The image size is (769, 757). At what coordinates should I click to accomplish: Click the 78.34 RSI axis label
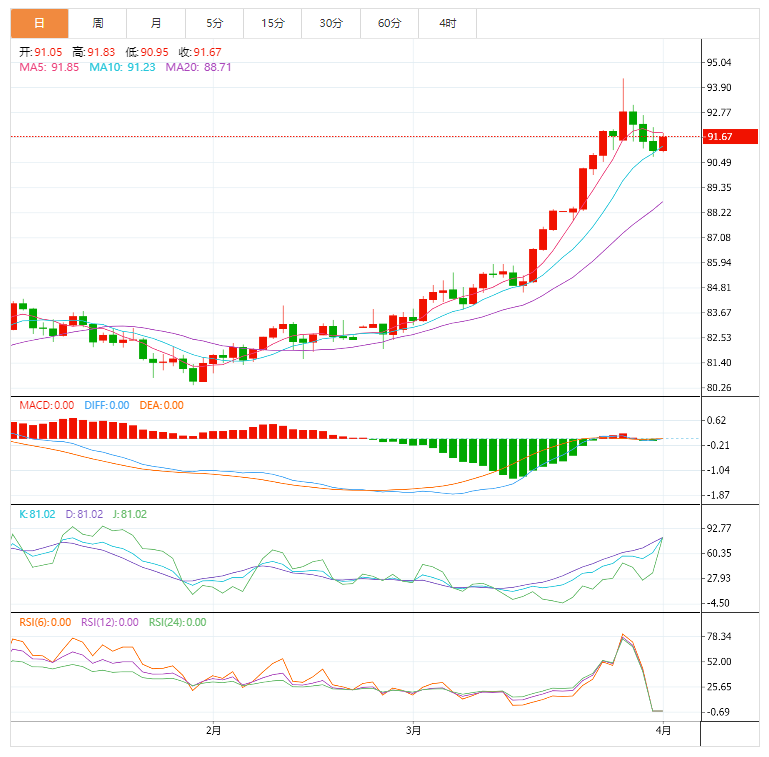[718, 636]
